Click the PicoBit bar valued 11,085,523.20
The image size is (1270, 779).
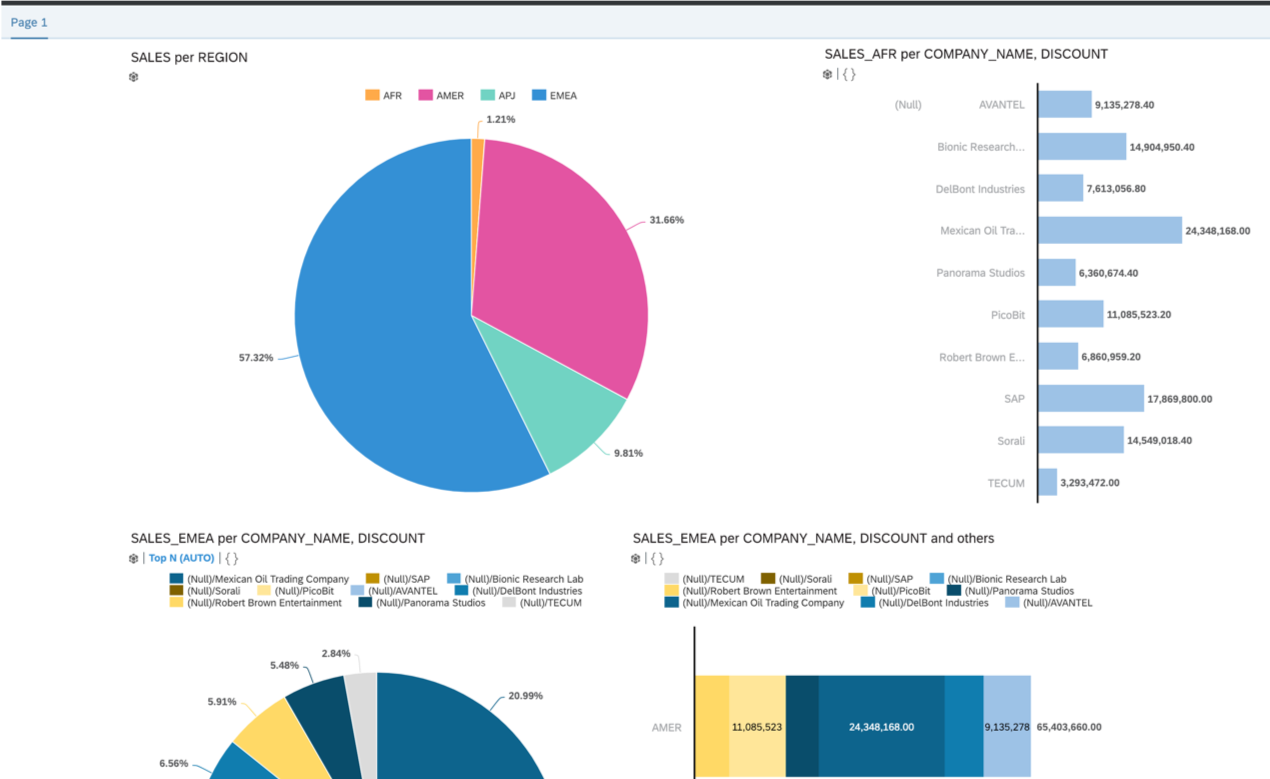click(x=1071, y=314)
